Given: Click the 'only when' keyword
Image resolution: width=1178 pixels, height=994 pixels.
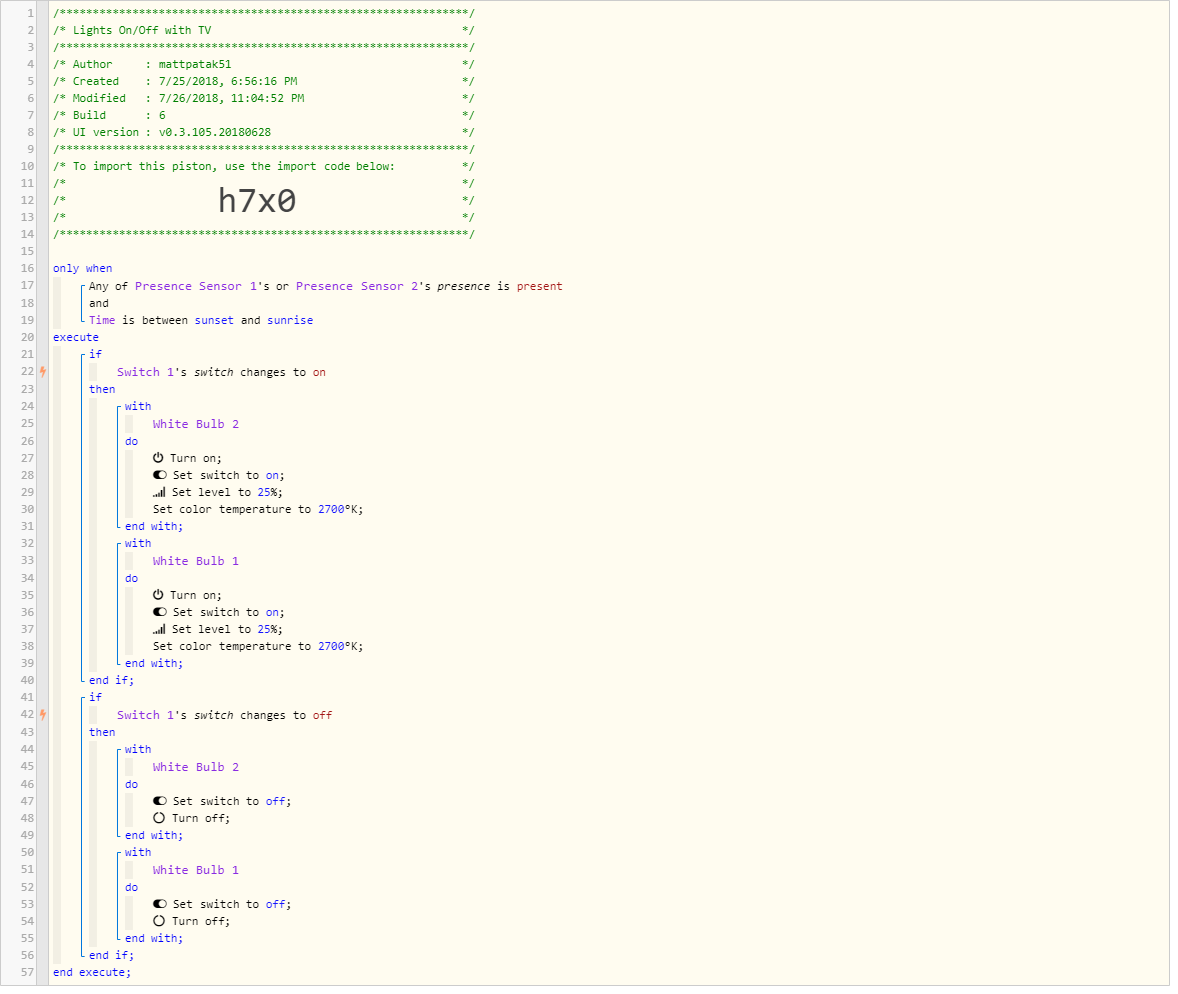Looking at the screenshot, I should [83, 268].
